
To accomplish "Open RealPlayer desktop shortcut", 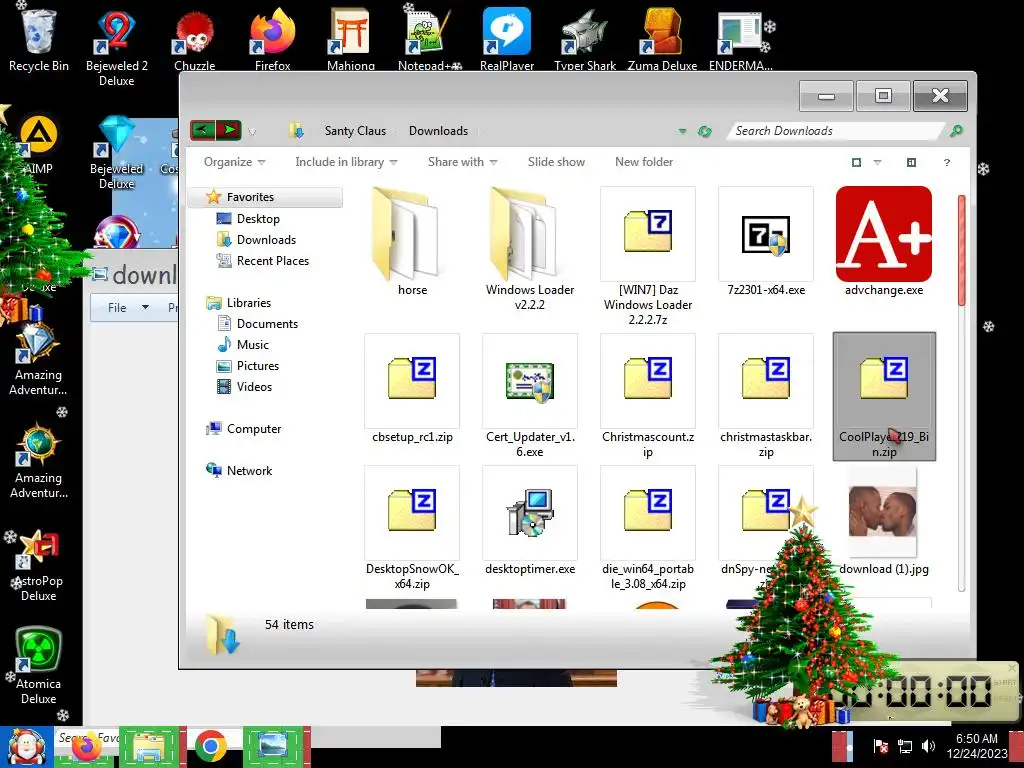I will [x=507, y=39].
